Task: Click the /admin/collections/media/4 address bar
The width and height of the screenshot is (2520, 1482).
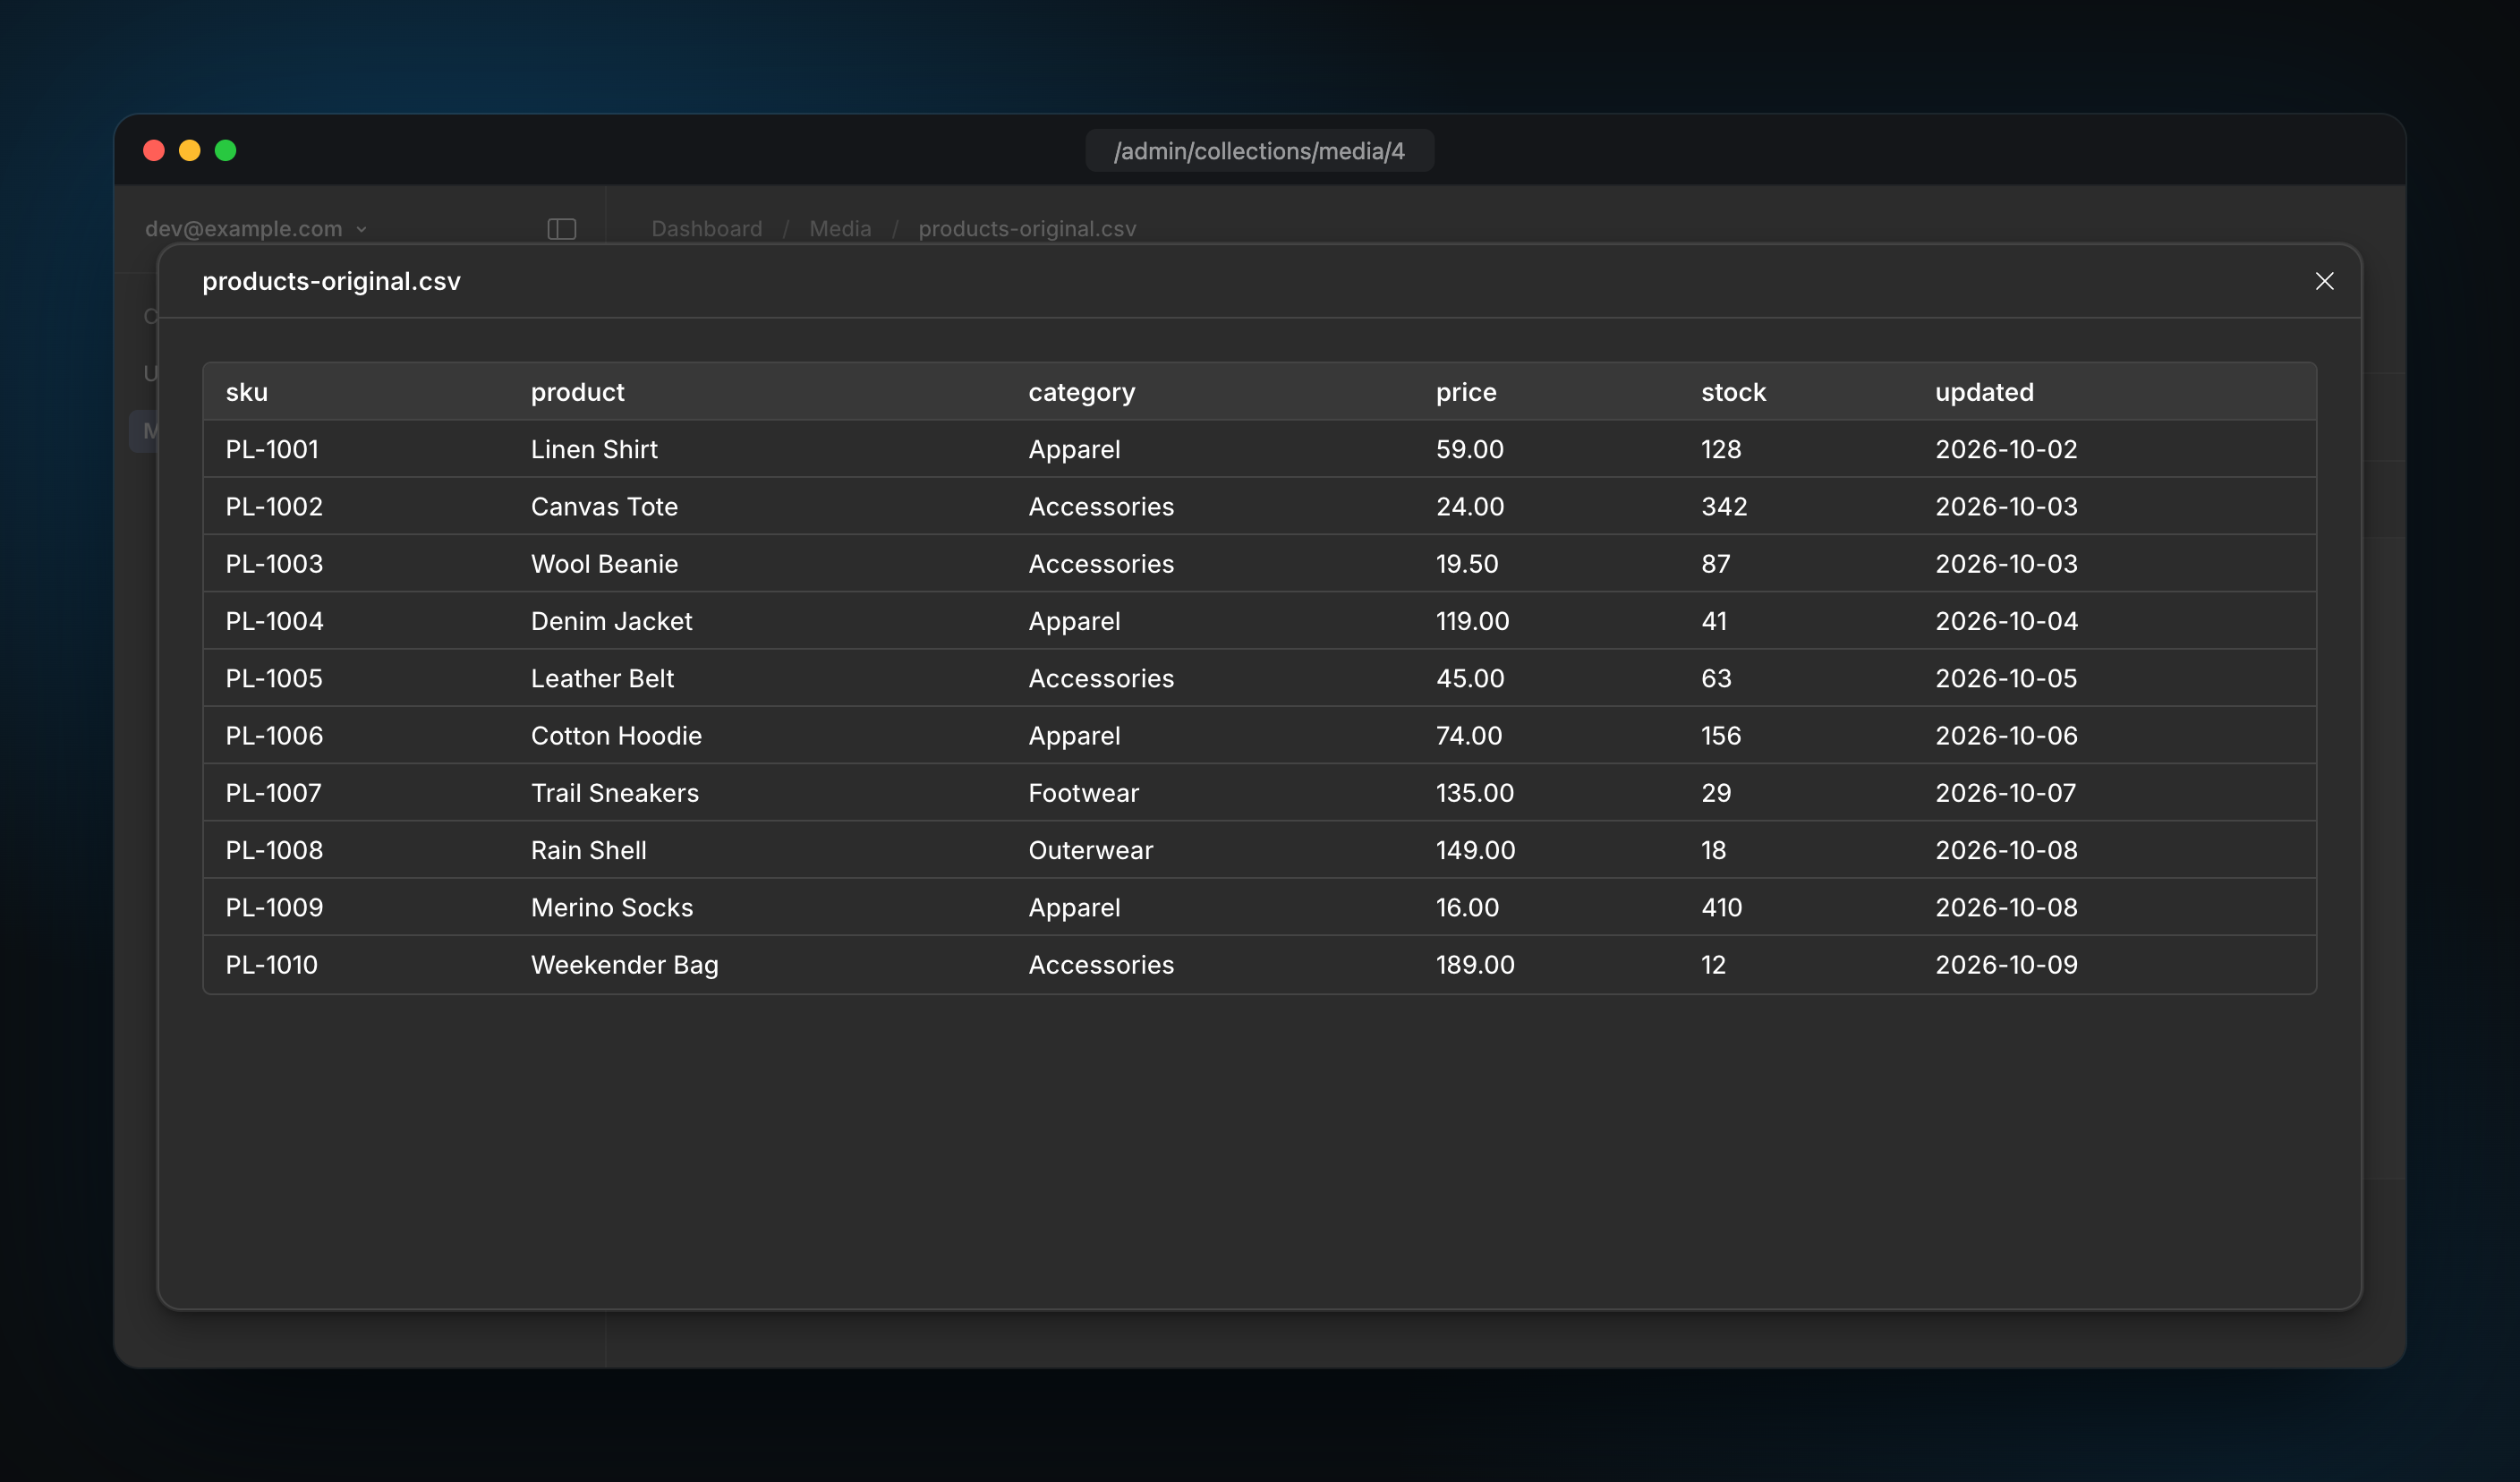Action: pos(1259,151)
